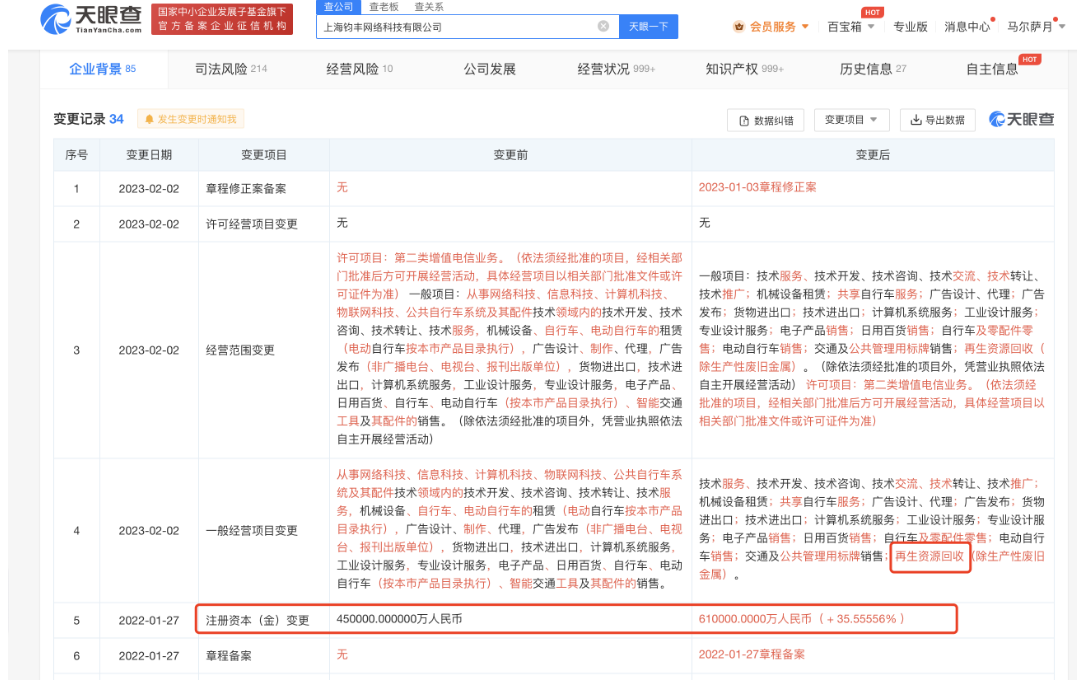Click 一般经营项目变更 in row 4
Image resolution: width=1077 pixels, height=698 pixels.
[x=251, y=530]
